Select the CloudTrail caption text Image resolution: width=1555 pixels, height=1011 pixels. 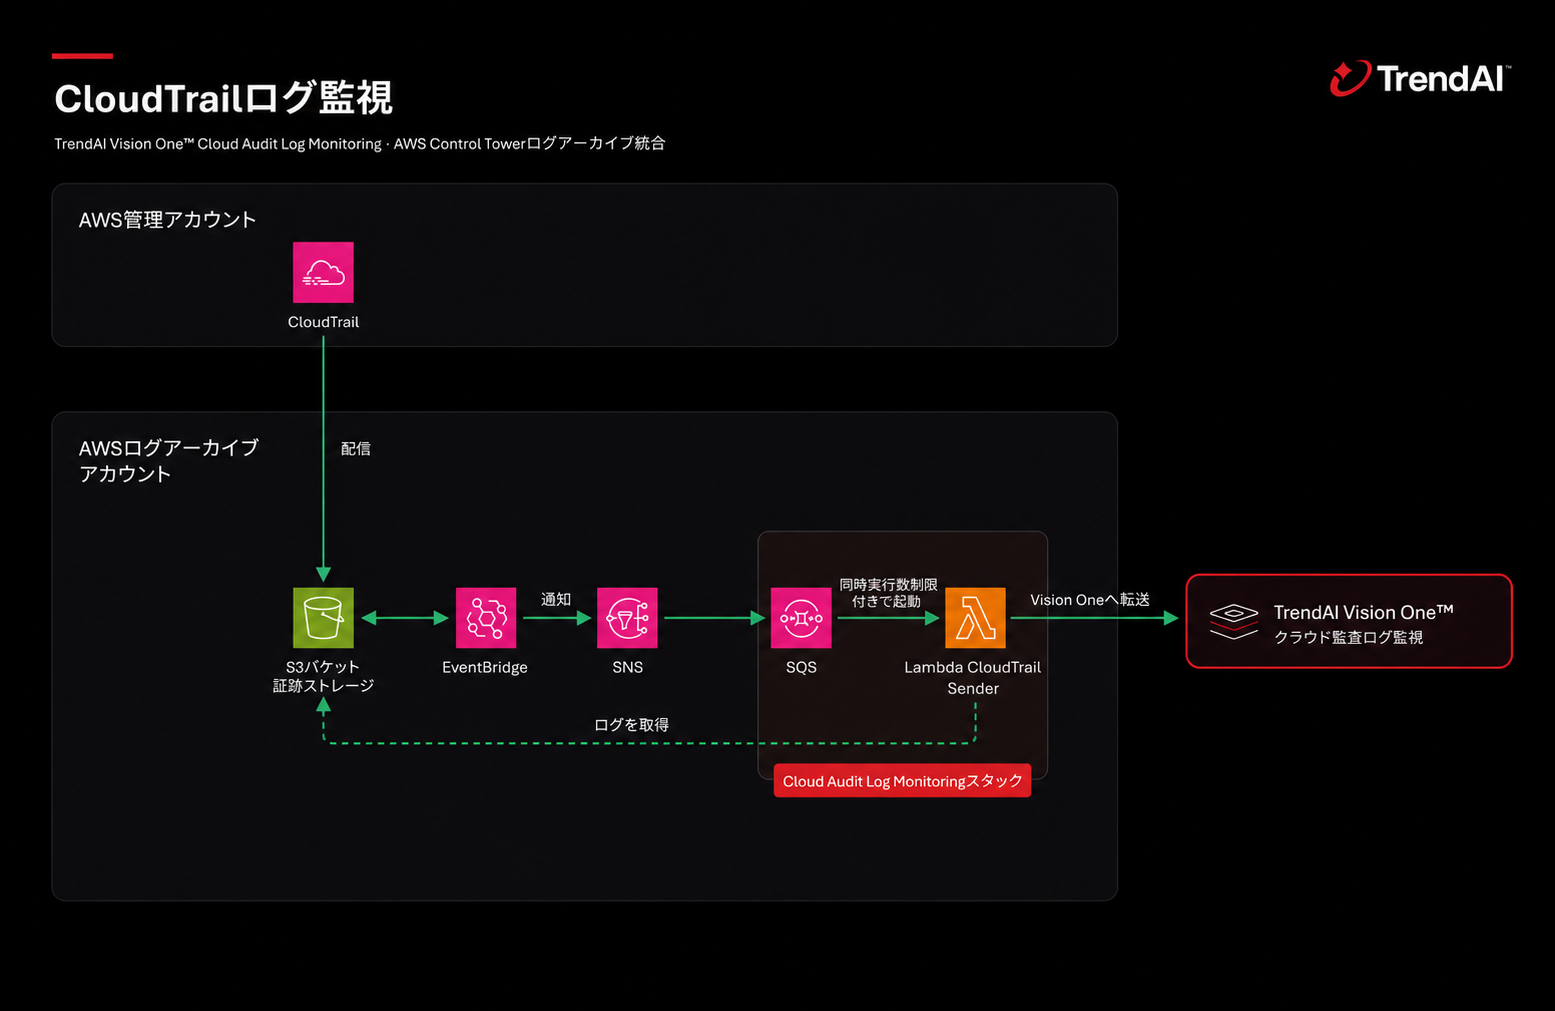323,322
